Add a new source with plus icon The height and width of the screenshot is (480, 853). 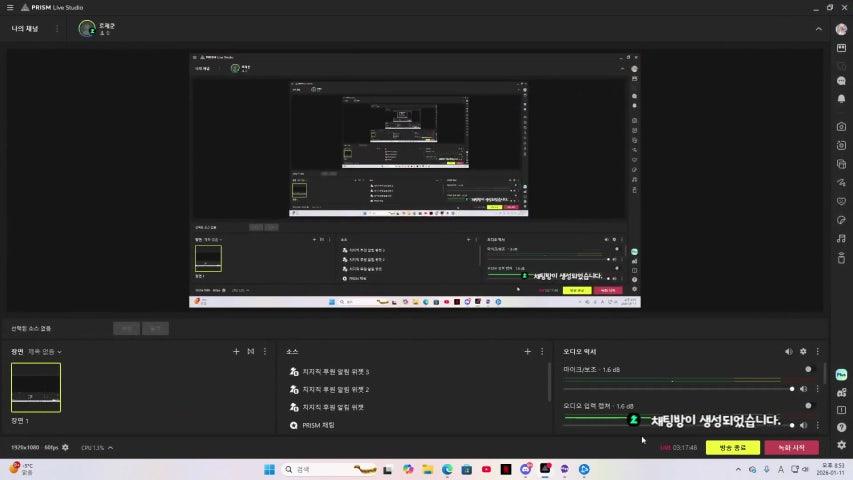tap(527, 352)
